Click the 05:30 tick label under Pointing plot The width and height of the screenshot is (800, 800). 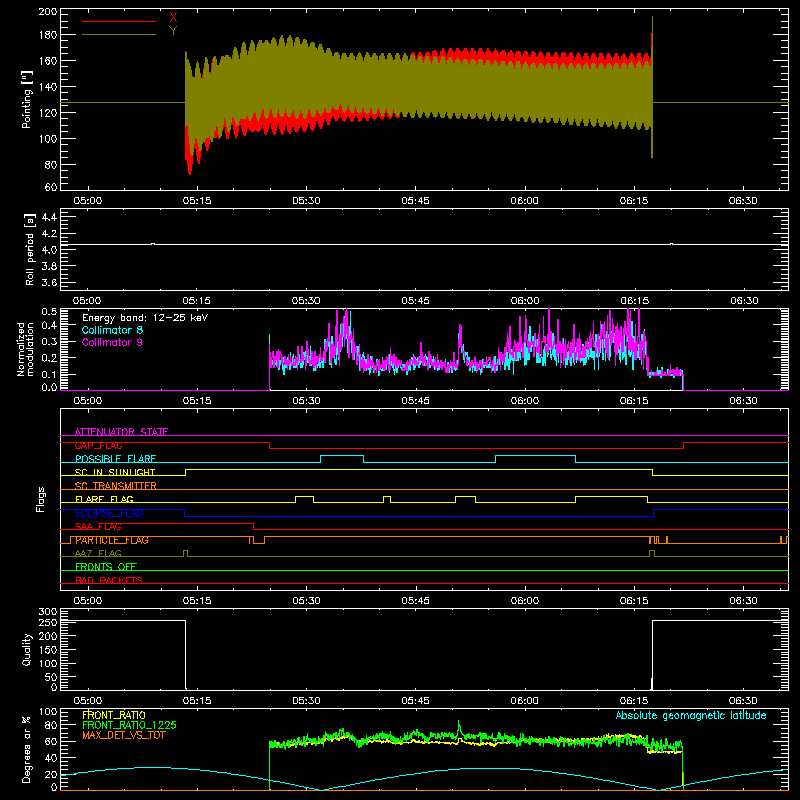[306, 201]
